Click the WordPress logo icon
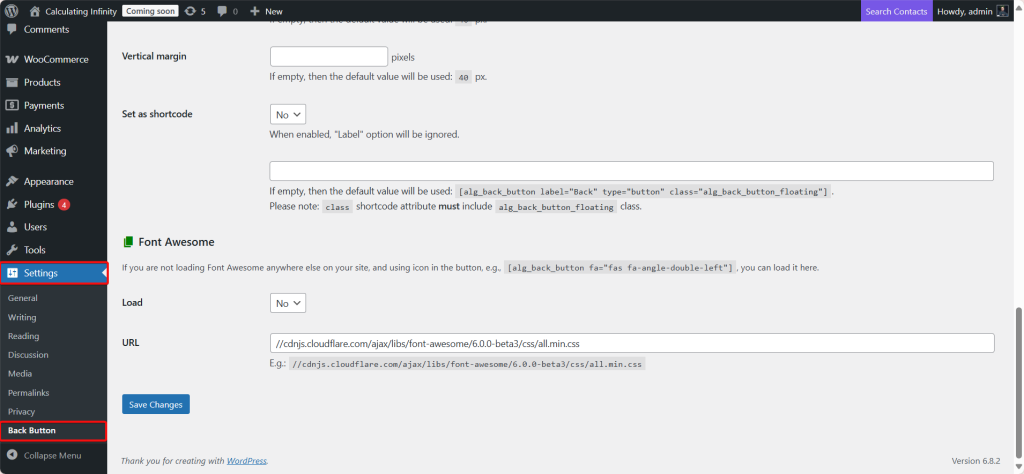 [x=12, y=11]
